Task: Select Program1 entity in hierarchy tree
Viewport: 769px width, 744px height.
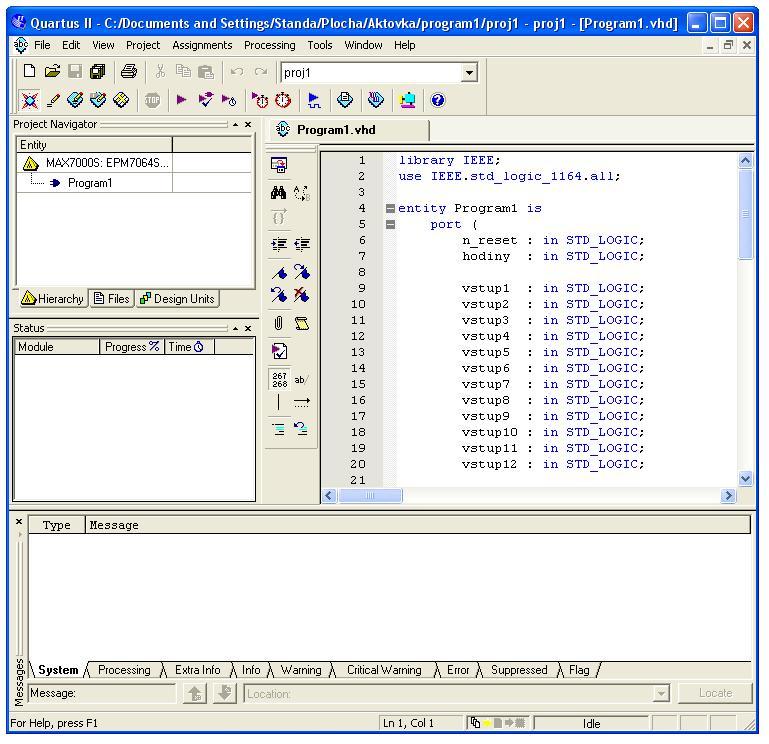Action: click(90, 183)
